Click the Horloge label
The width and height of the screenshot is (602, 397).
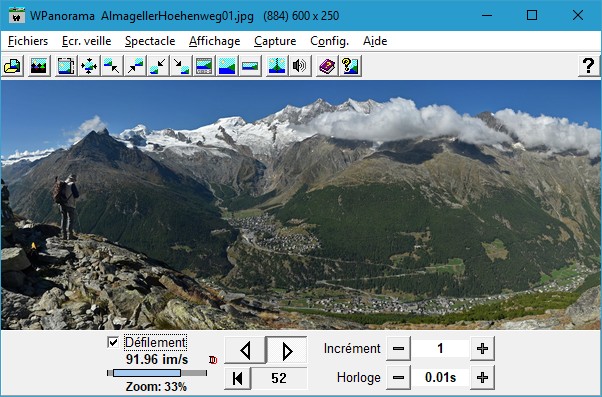[x=359, y=378]
